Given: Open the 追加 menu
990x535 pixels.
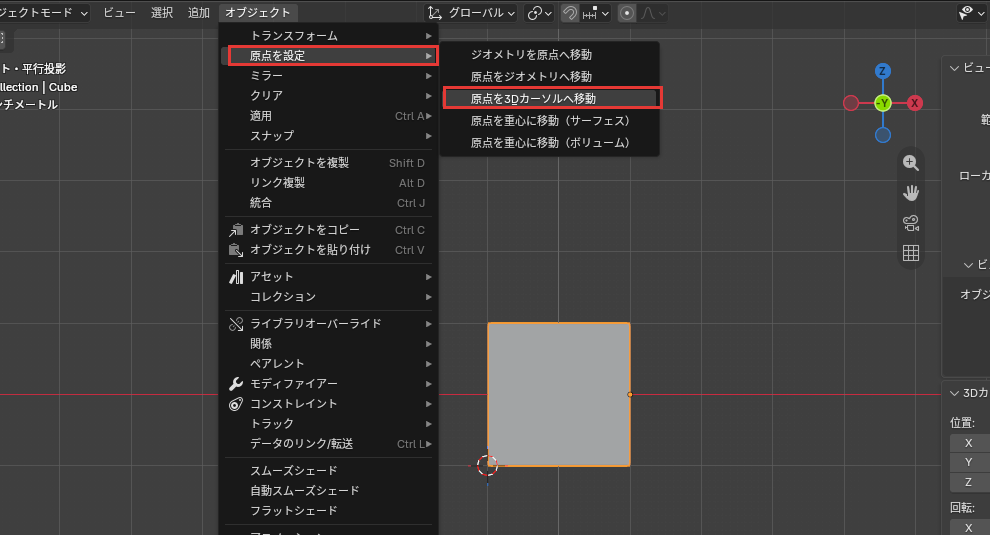Looking at the screenshot, I should [199, 13].
